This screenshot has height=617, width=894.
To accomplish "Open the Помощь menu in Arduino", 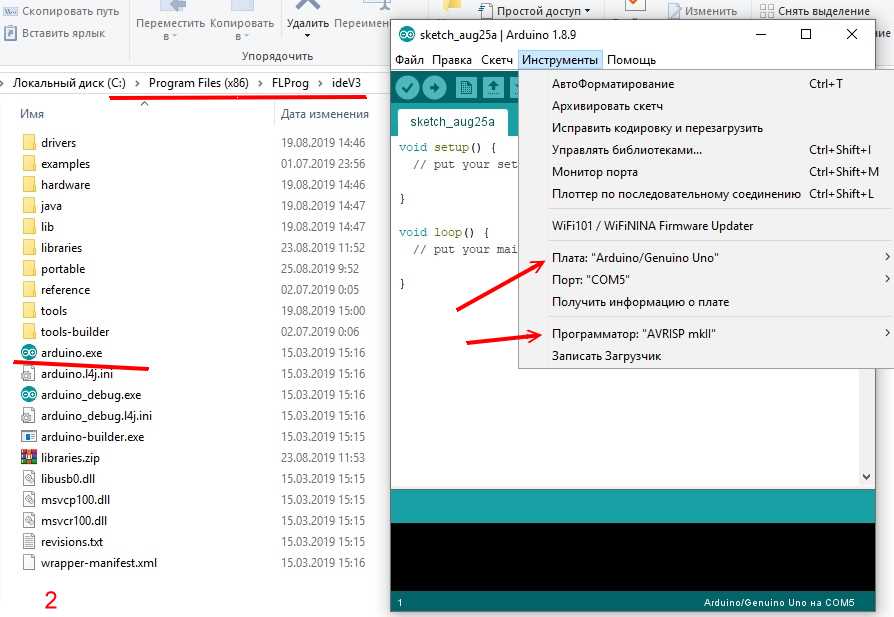I will 631,60.
